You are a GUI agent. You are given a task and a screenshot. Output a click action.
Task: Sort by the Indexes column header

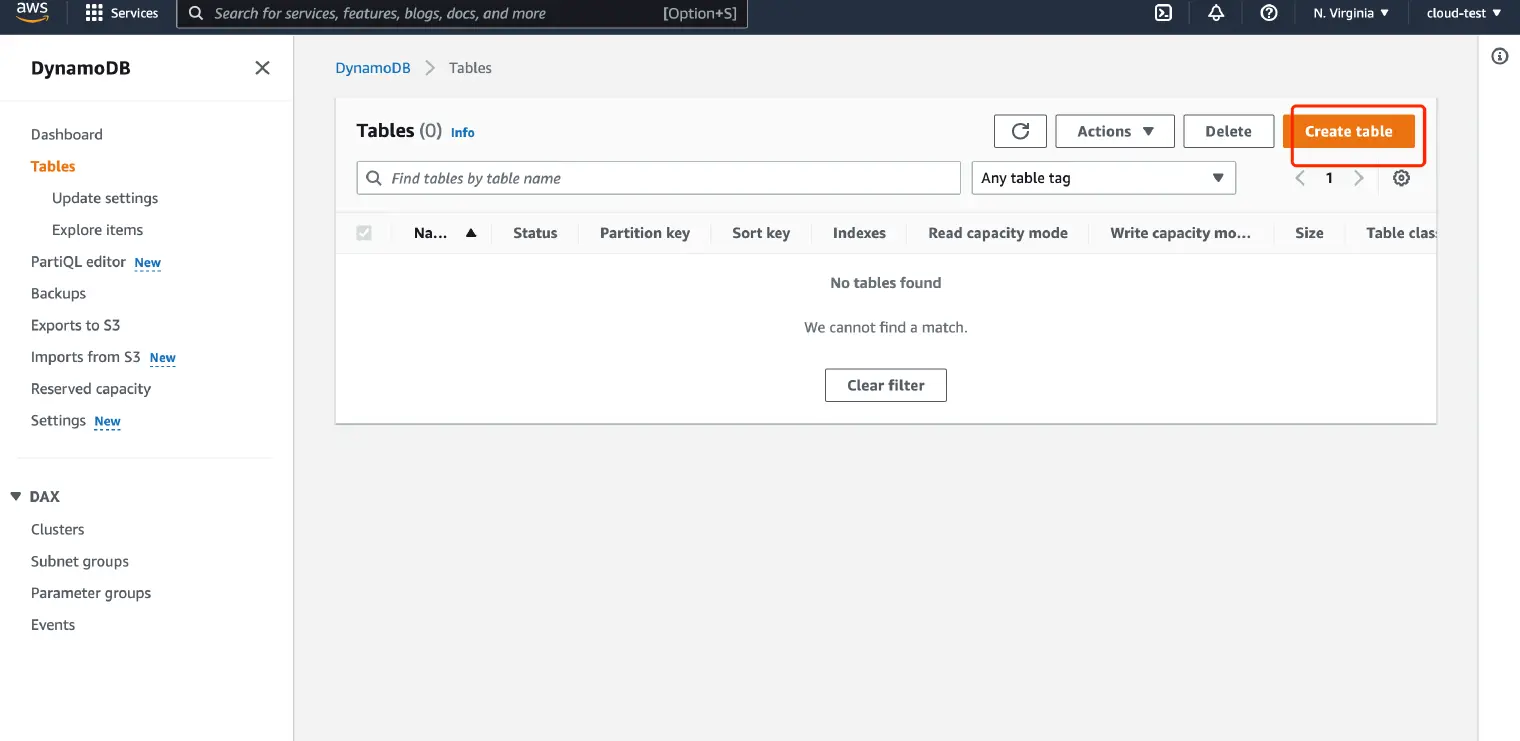(x=859, y=233)
